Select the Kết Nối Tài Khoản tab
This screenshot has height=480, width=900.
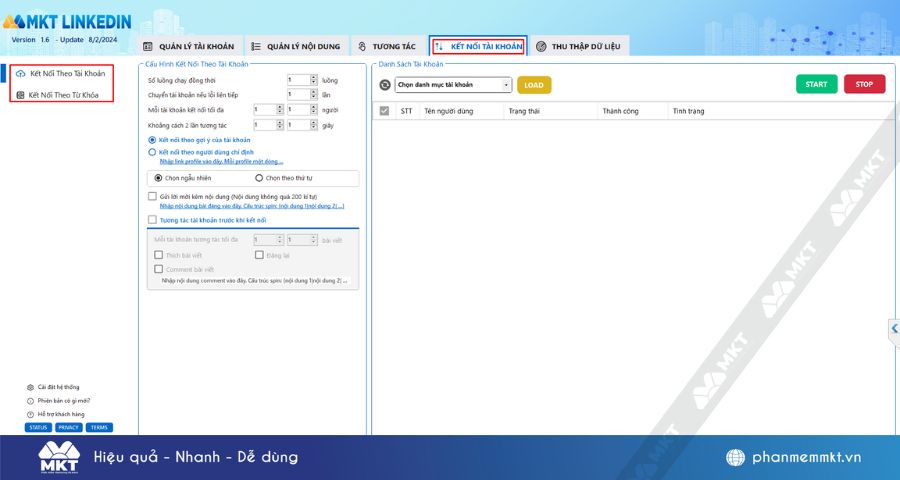pyautogui.click(x=478, y=46)
